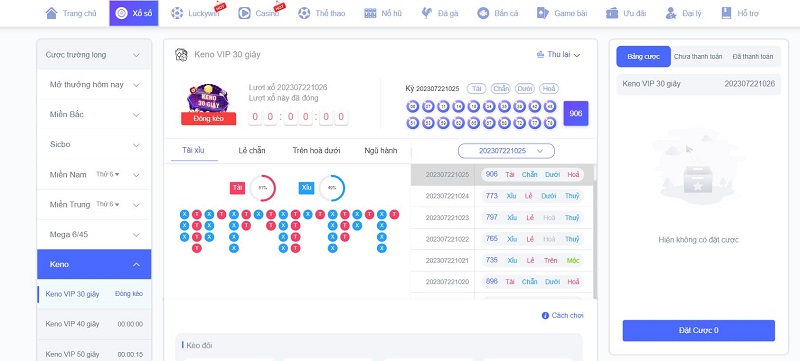Viewport: 800px width, 361px height.
Task: Click the Keno 30 giây game logo
Action: click(208, 99)
